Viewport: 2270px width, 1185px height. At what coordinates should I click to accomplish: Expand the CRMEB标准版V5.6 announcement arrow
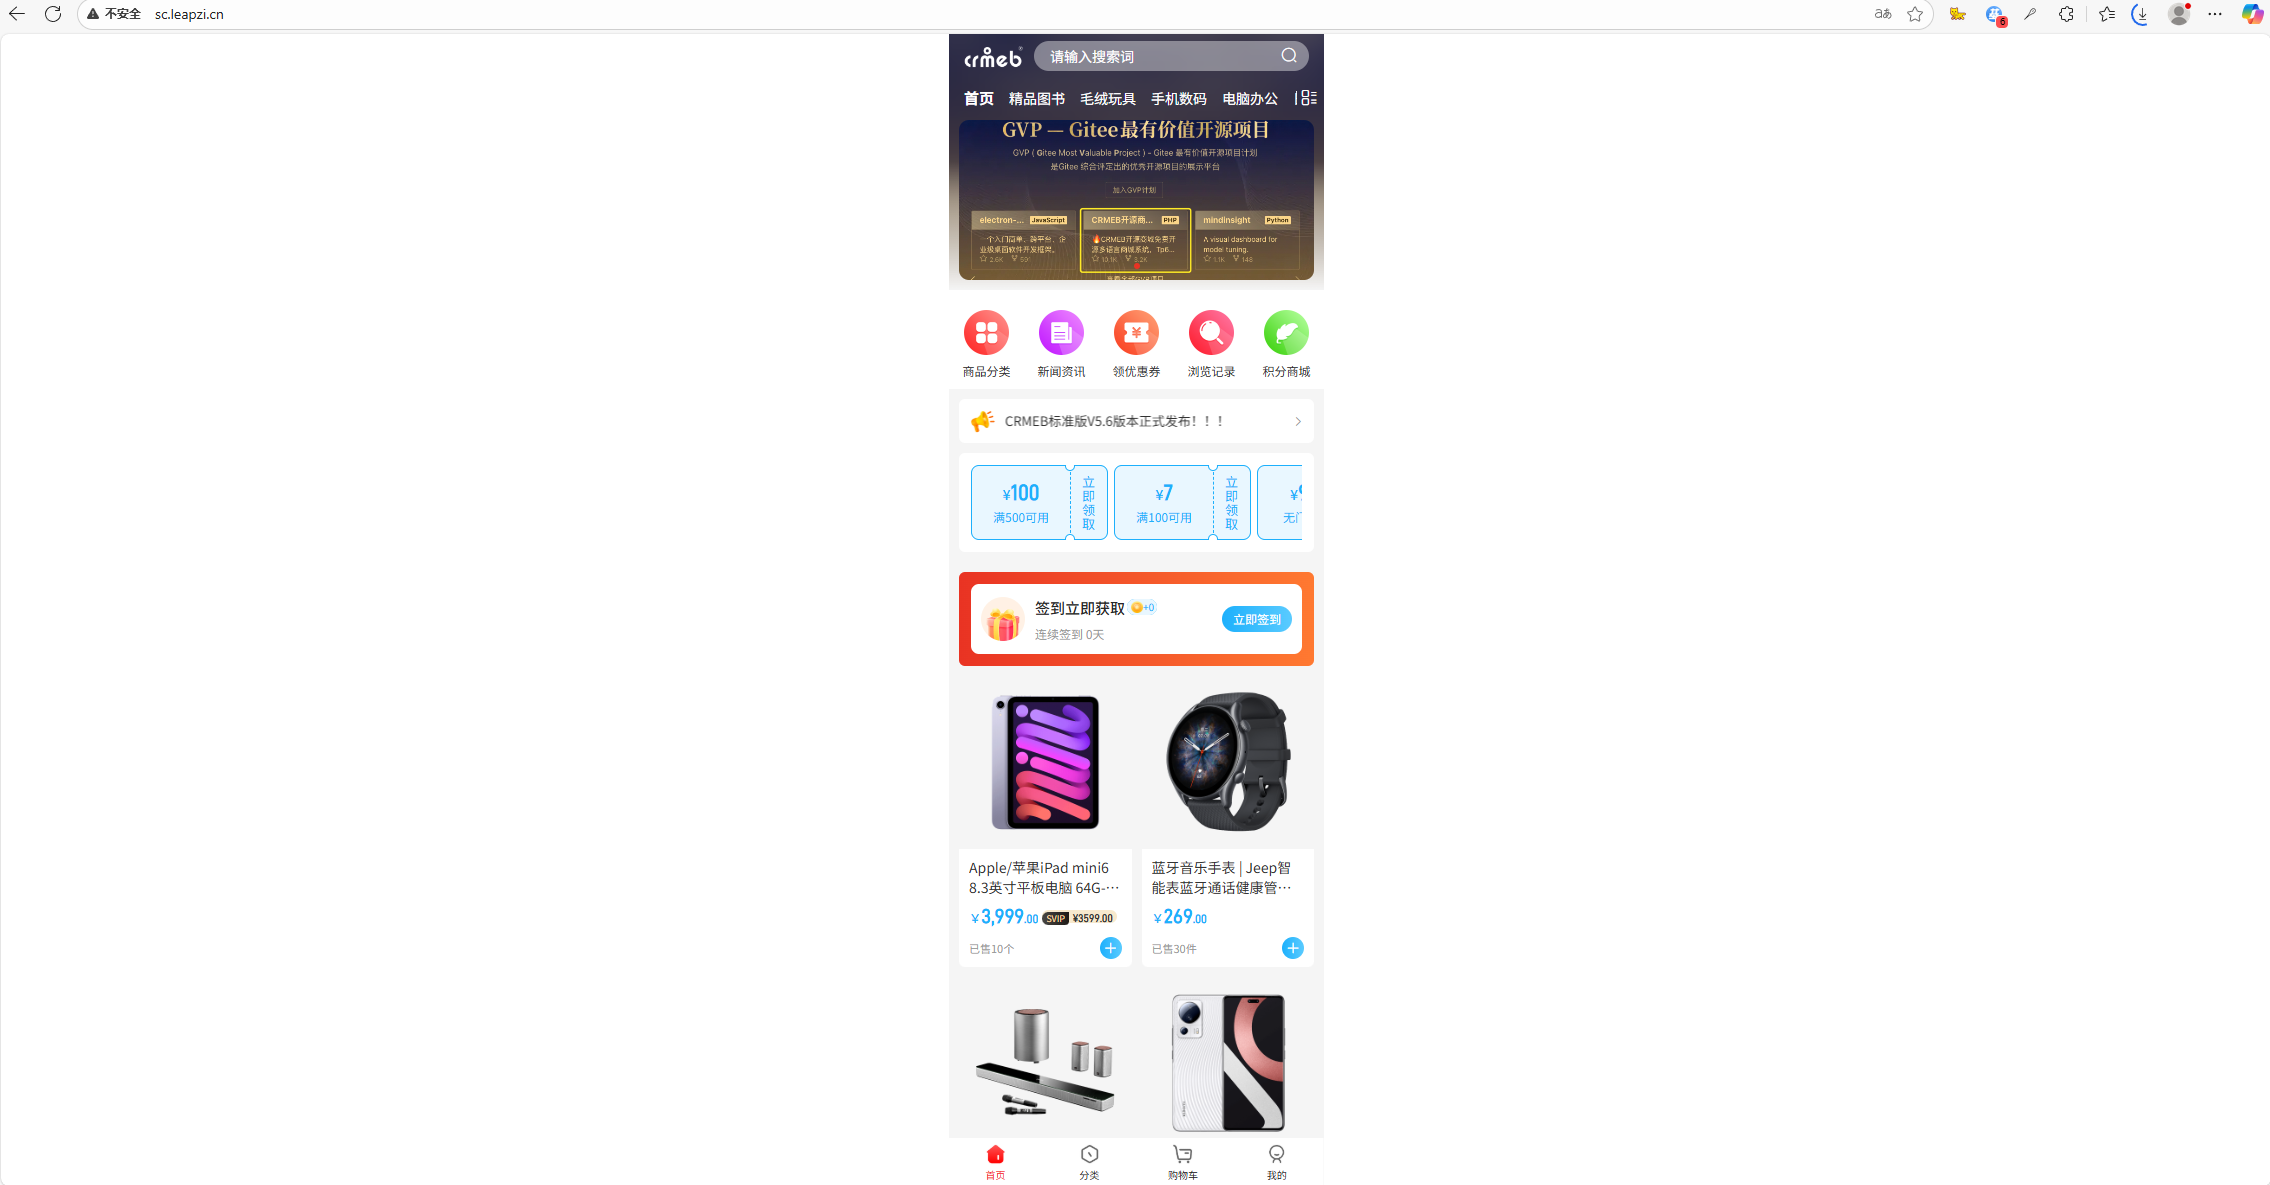pos(1298,422)
